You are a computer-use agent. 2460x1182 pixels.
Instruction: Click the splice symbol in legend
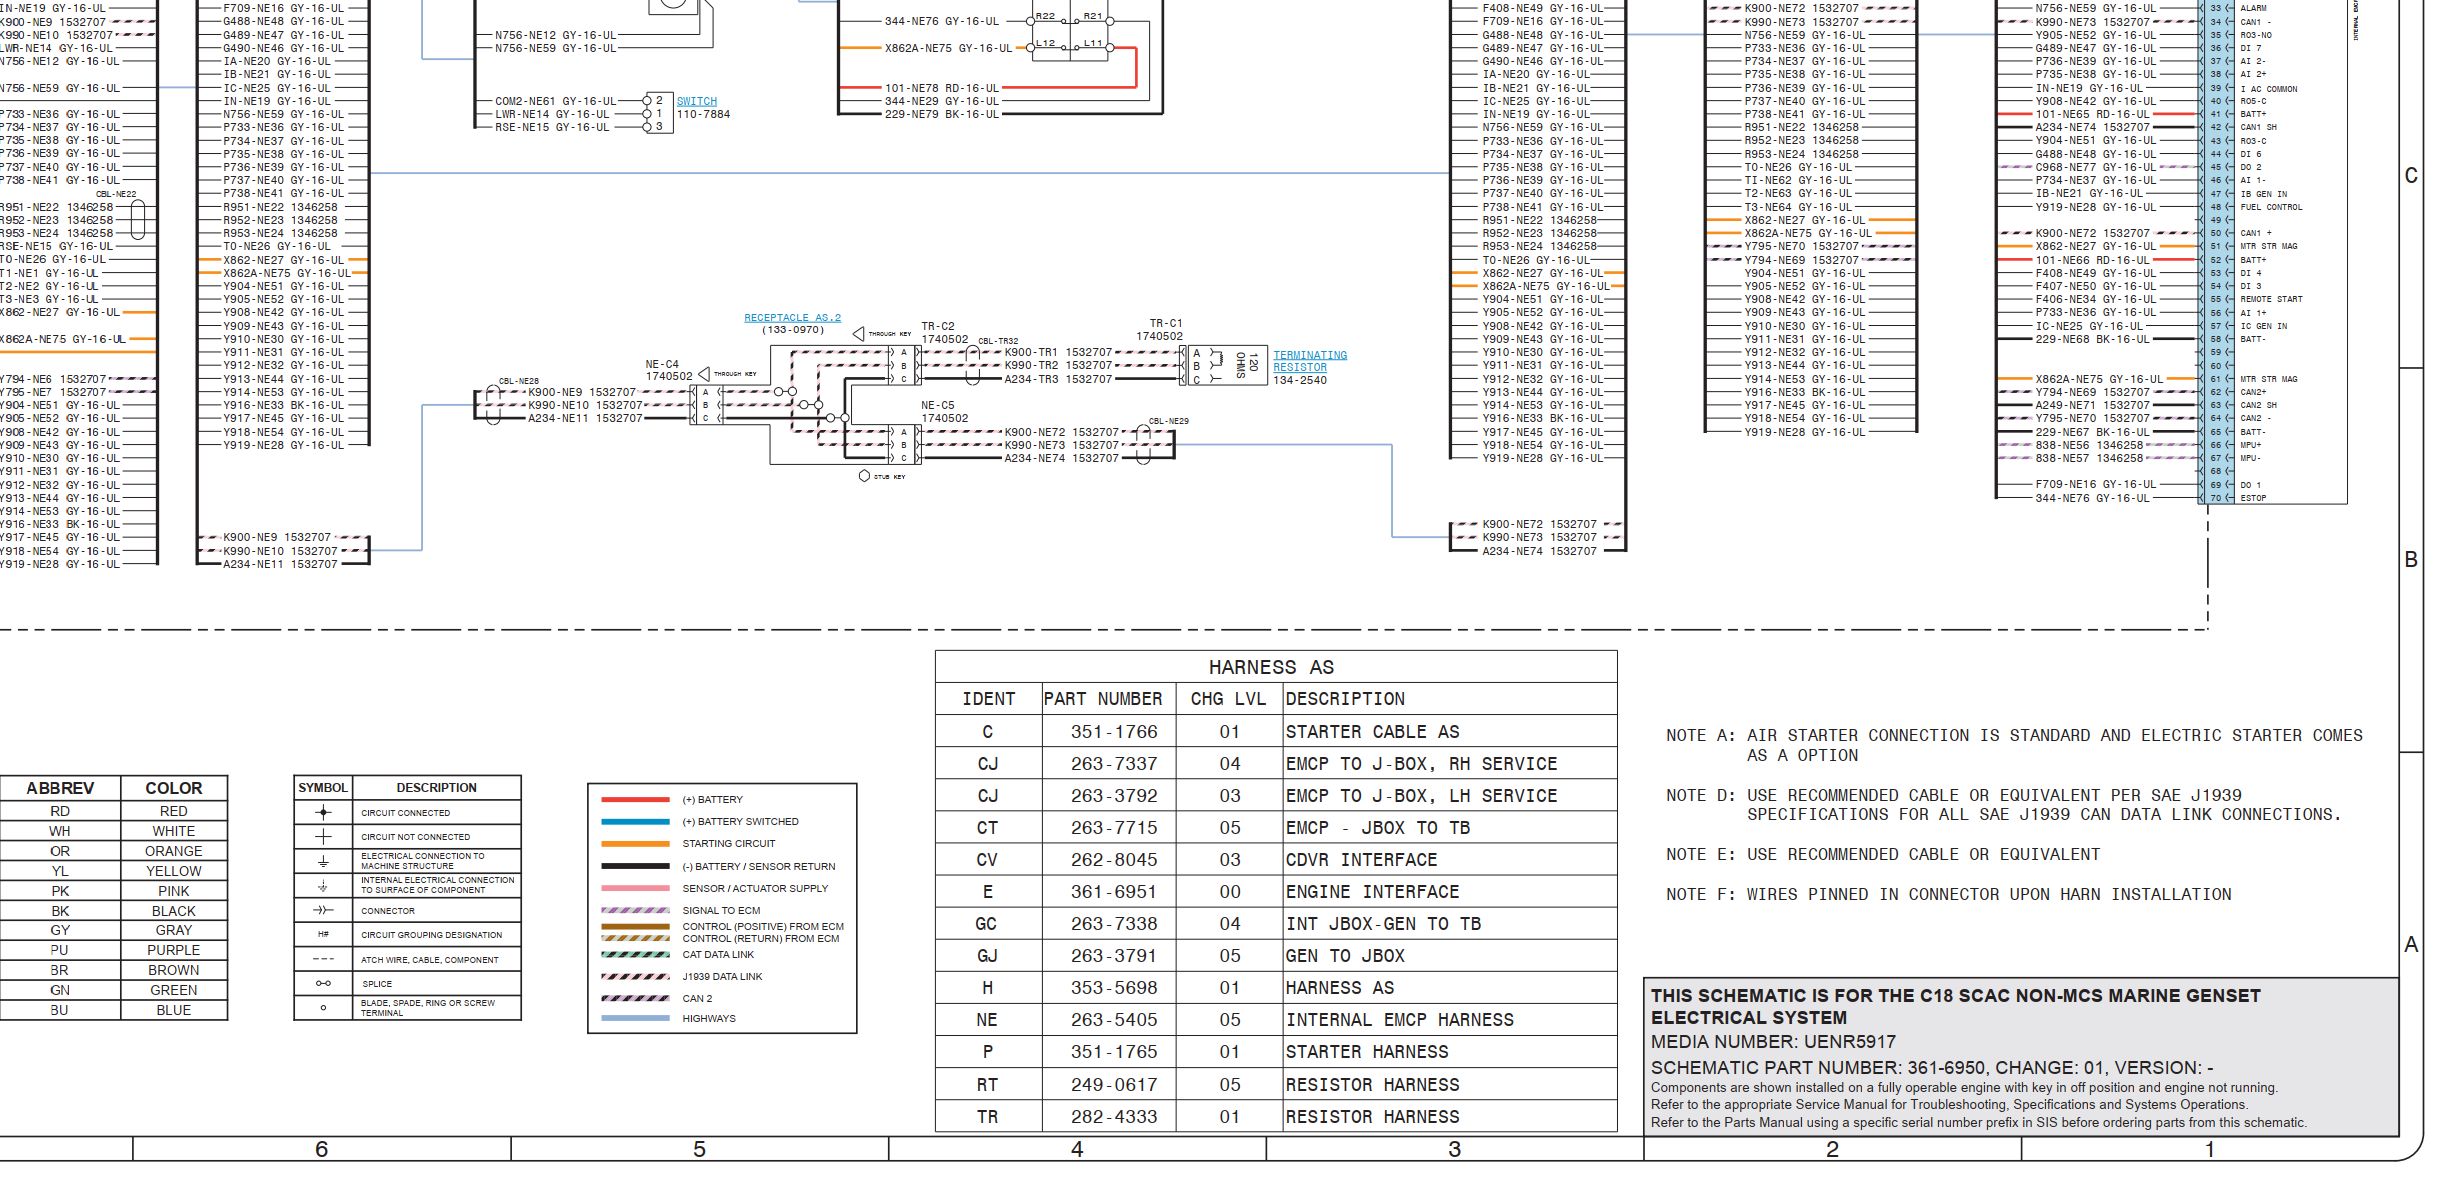pyautogui.click(x=323, y=984)
